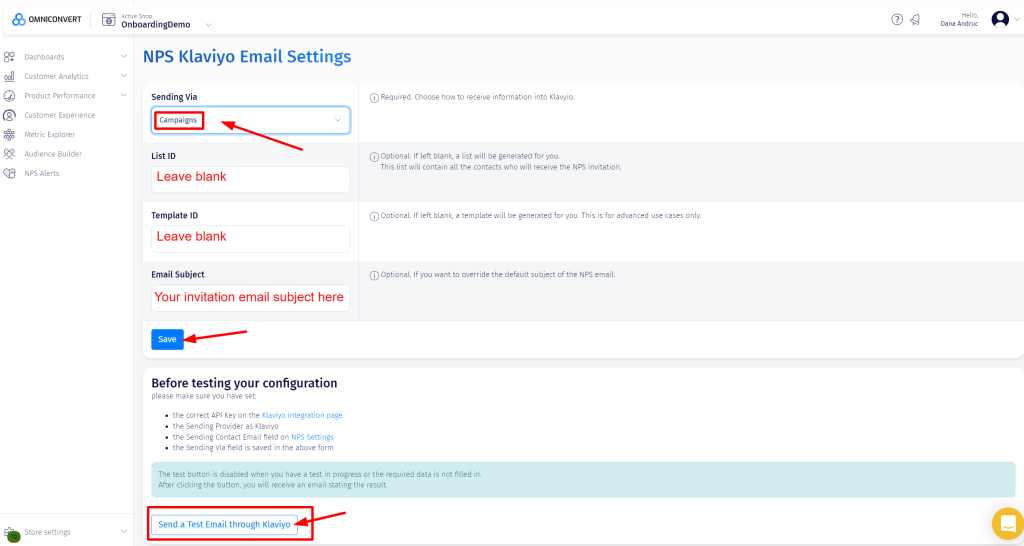Viewport: 1024px width, 546px height.
Task: Open the help question mark icon
Action: pos(897,20)
